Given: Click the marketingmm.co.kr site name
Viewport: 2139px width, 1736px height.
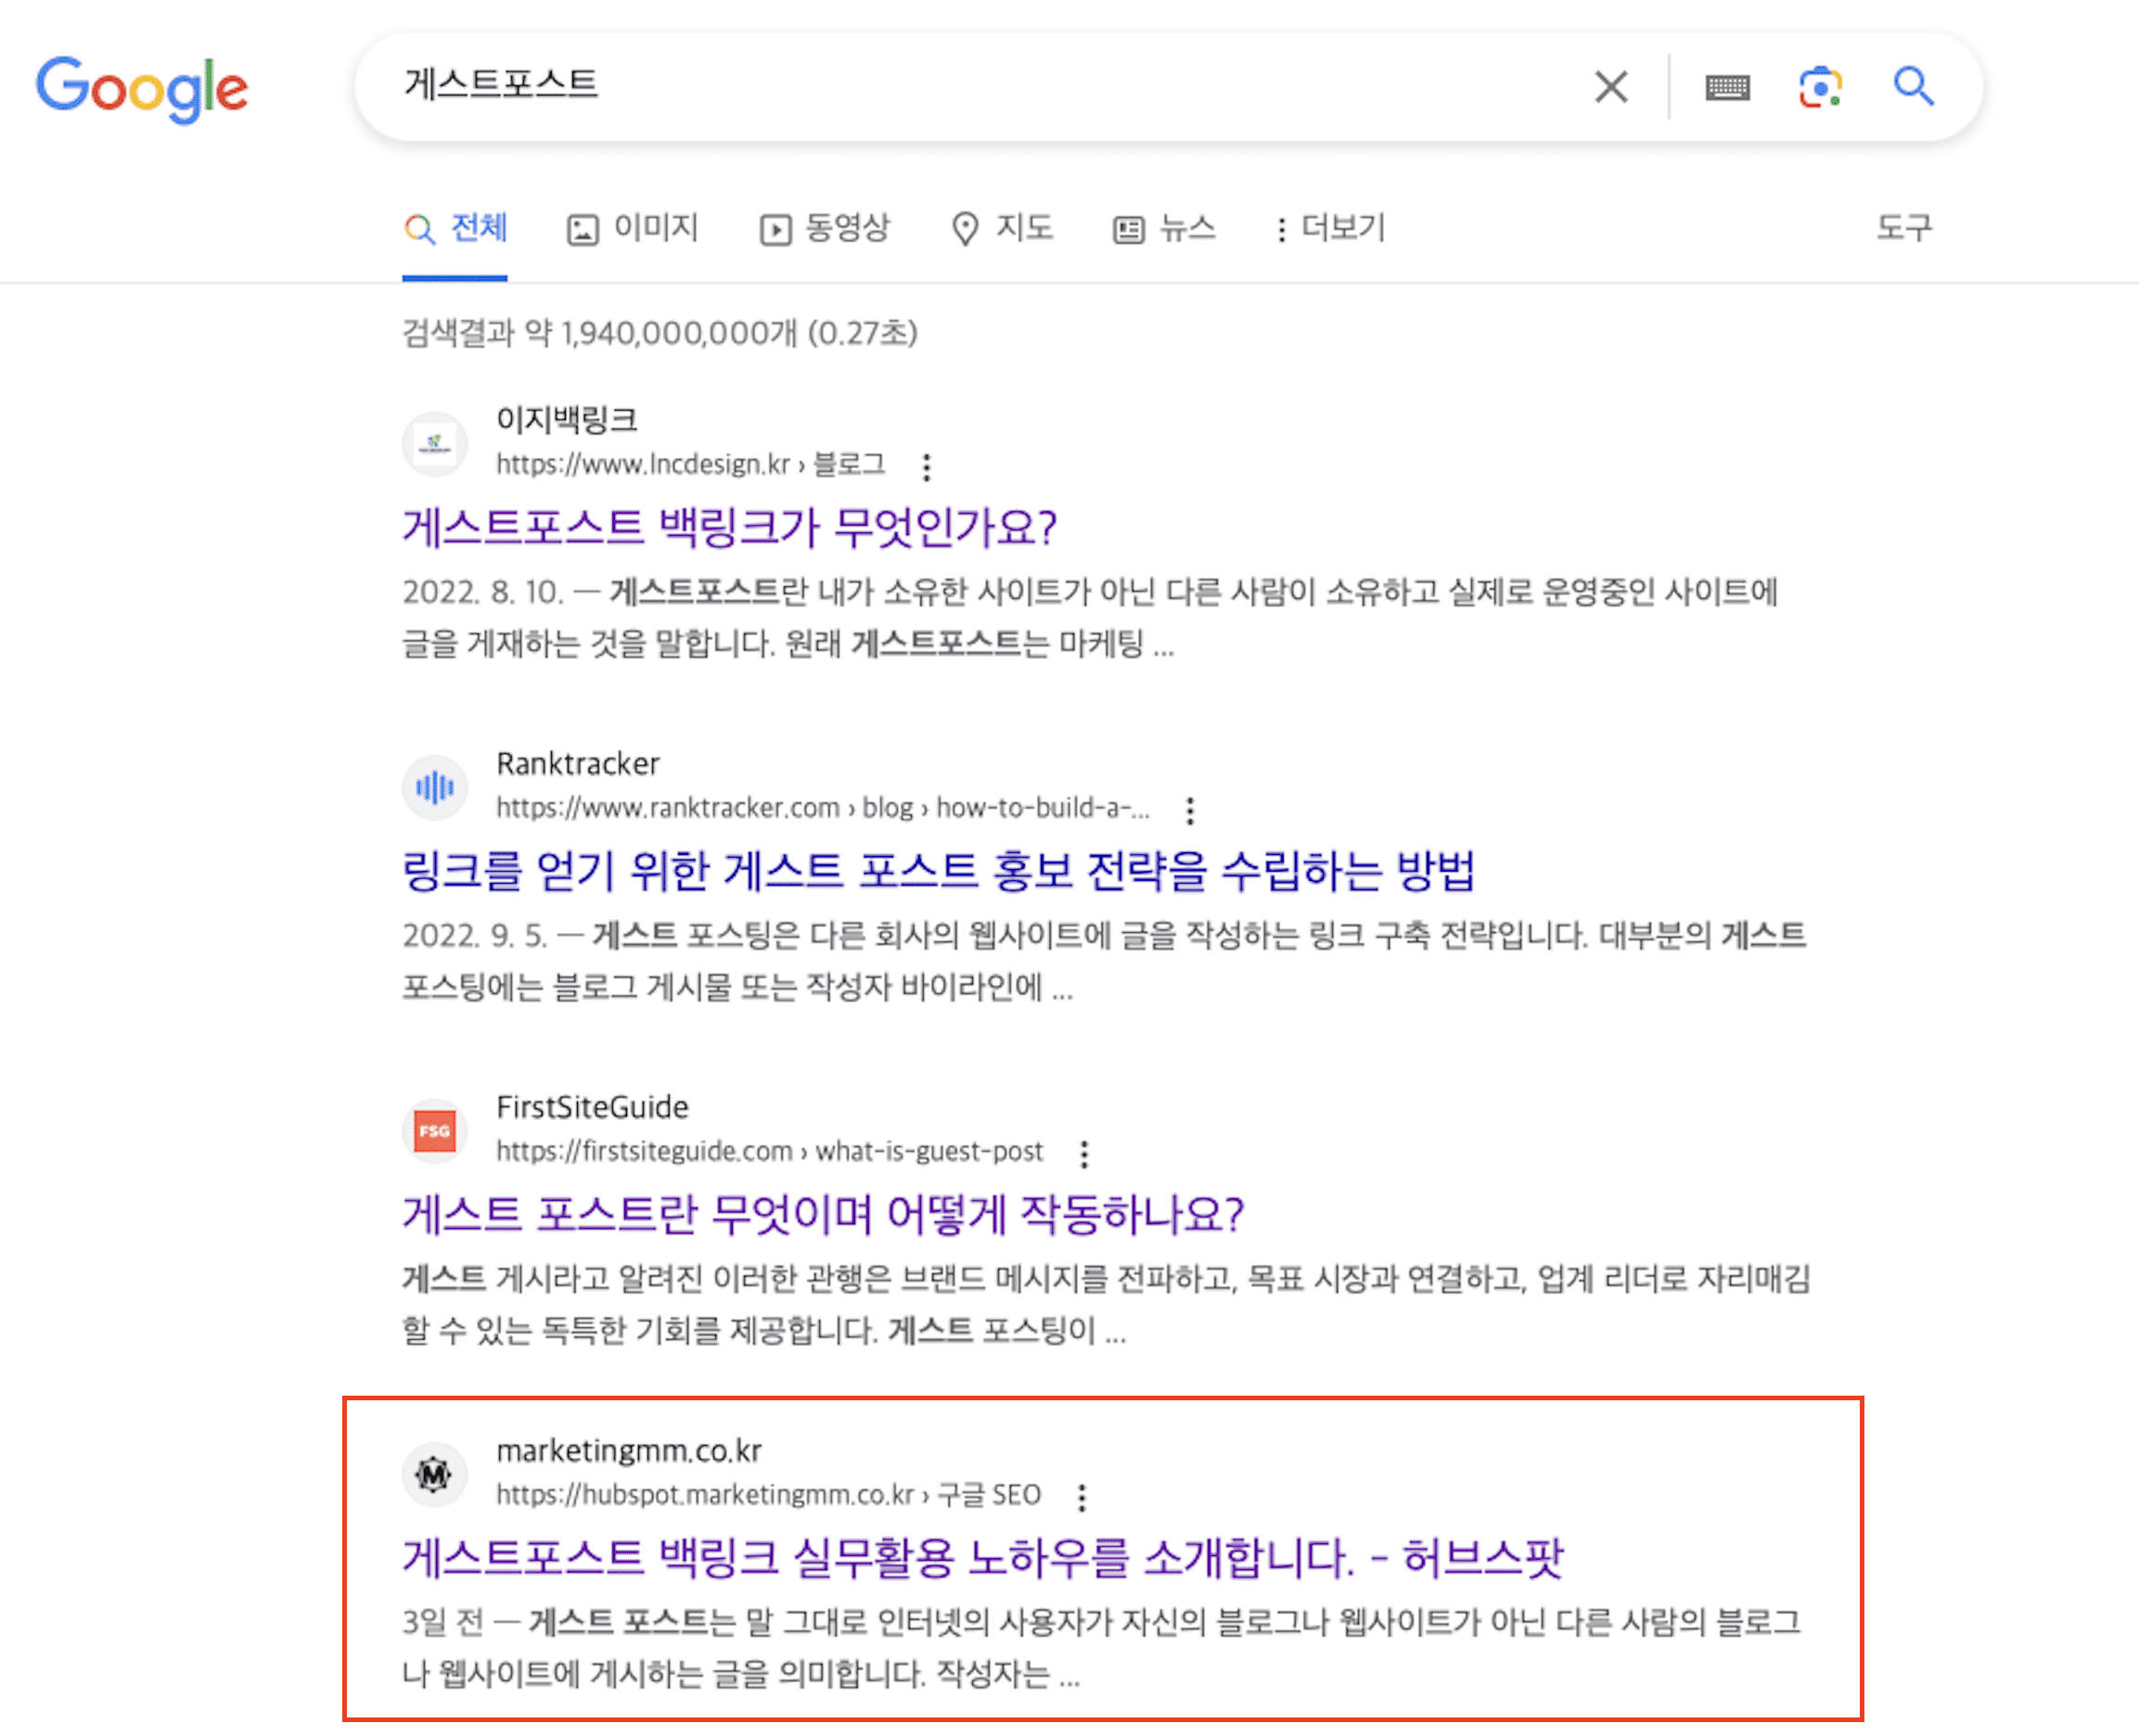Looking at the screenshot, I should 628,1451.
